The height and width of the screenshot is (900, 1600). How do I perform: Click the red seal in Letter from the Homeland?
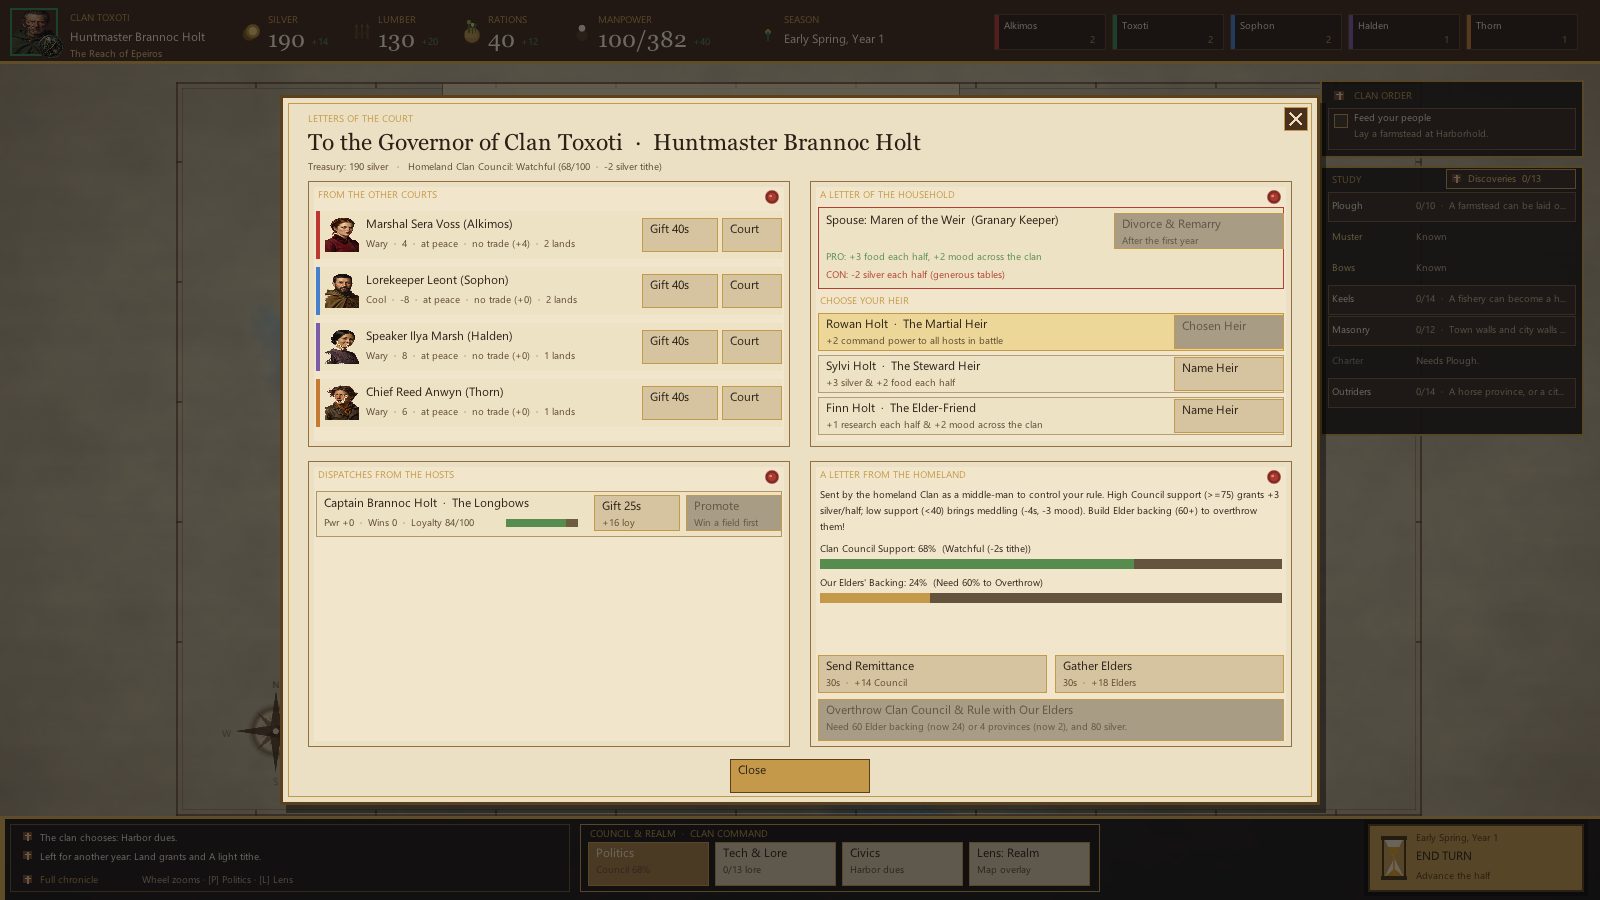(x=1273, y=477)
